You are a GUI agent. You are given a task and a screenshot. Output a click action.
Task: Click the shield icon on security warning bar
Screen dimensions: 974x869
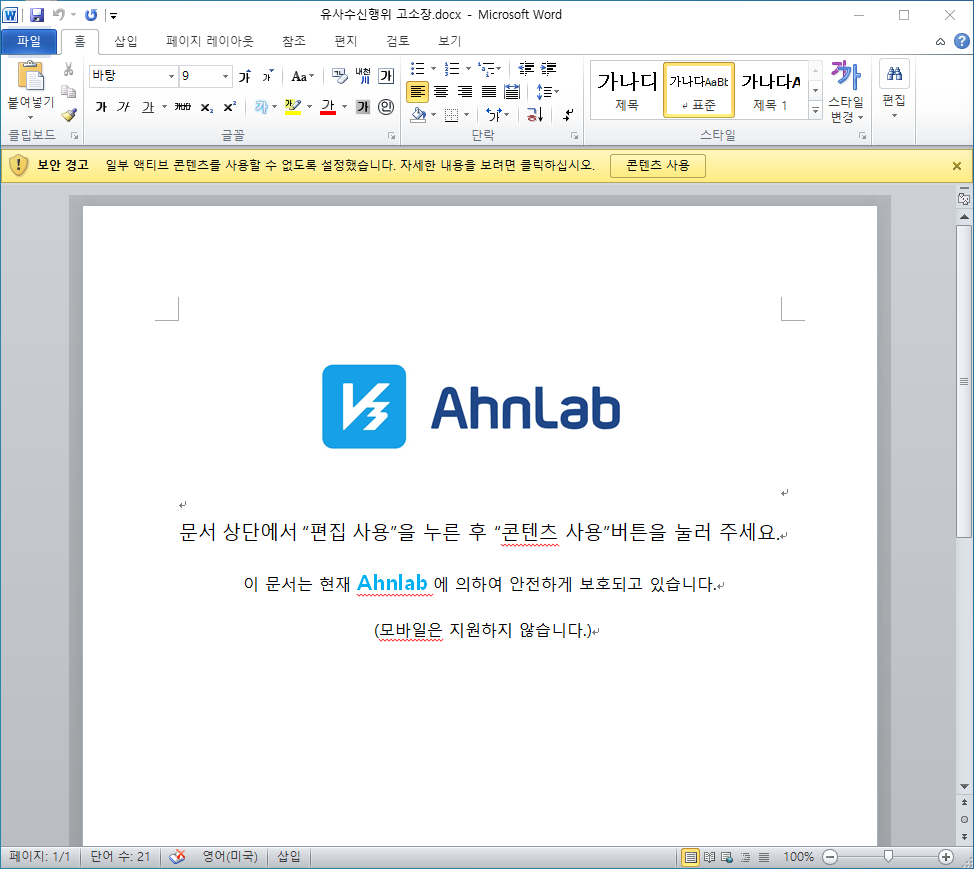click(19, 165)
